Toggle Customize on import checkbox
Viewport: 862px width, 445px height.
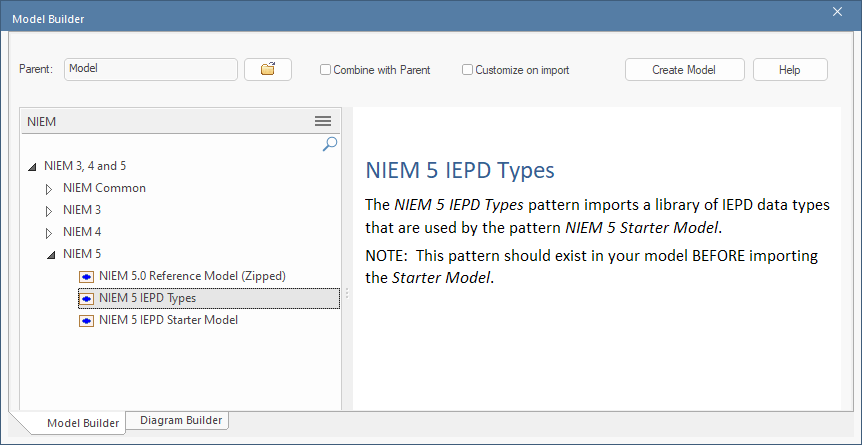click(x=467, y=70)
